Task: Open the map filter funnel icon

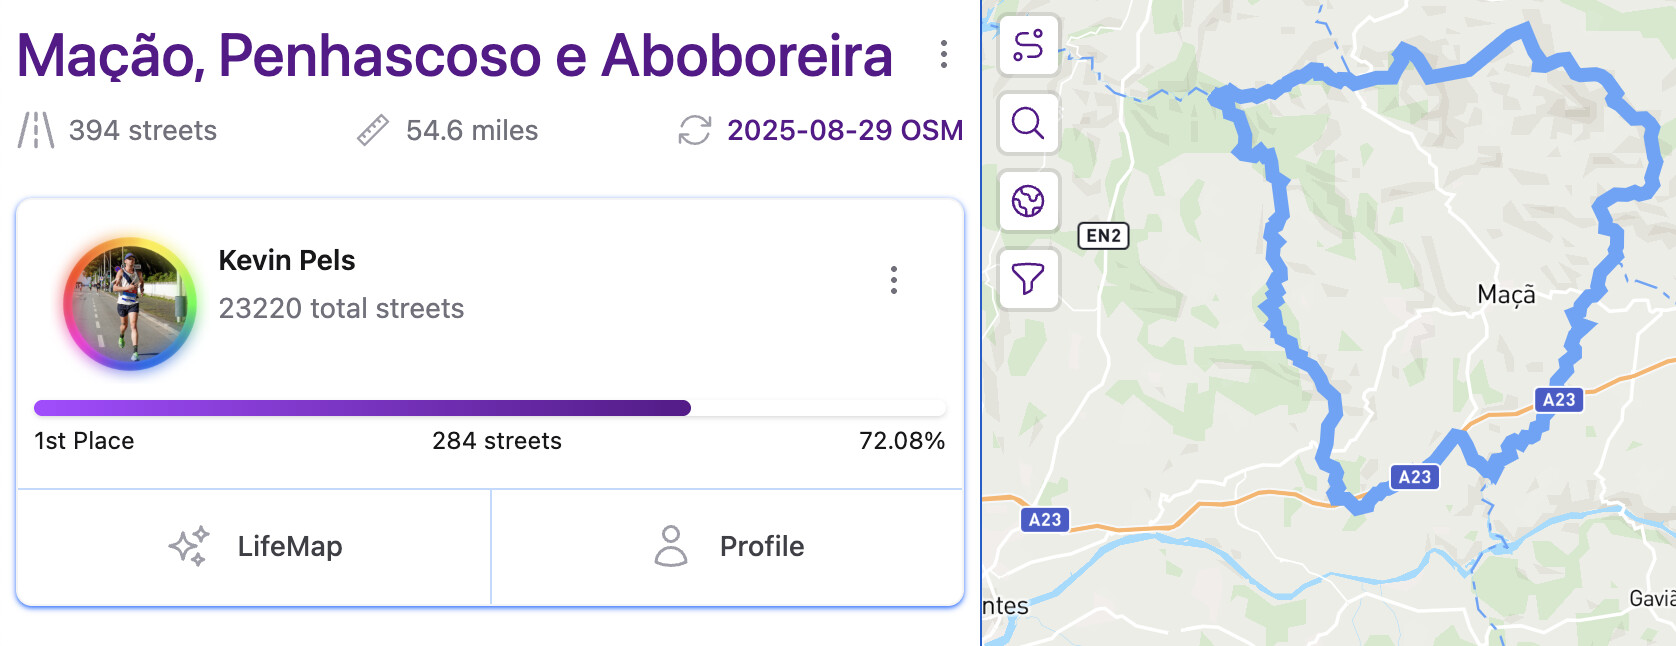Action: (1028, 278)
